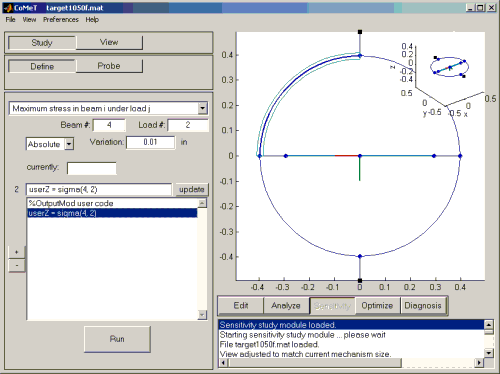Click the log horizontal scroll-left arrow
Viewport: 500px width, 374px height.
(223, 363)
